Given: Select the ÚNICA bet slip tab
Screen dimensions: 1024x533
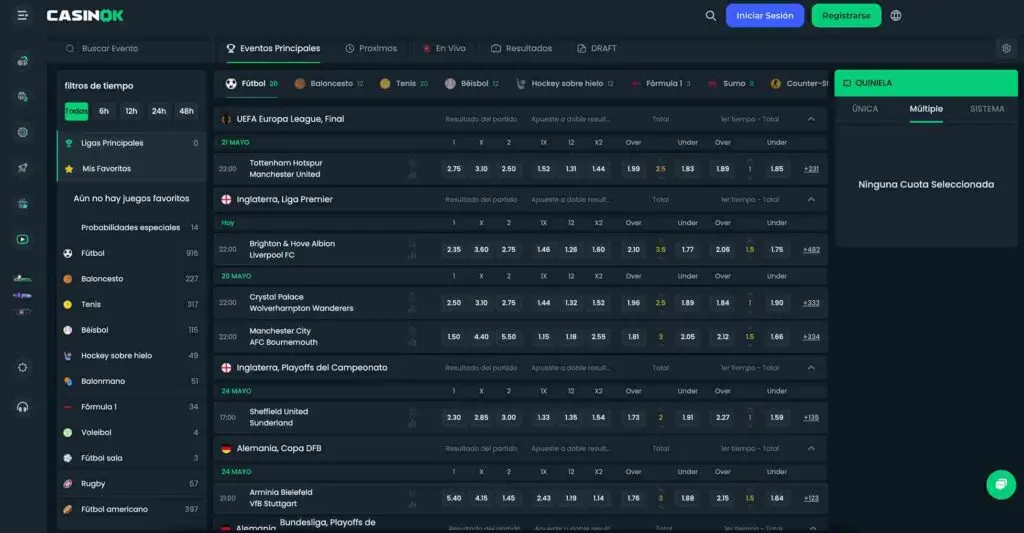Looking at the screenshot, I should click(865, 109).
